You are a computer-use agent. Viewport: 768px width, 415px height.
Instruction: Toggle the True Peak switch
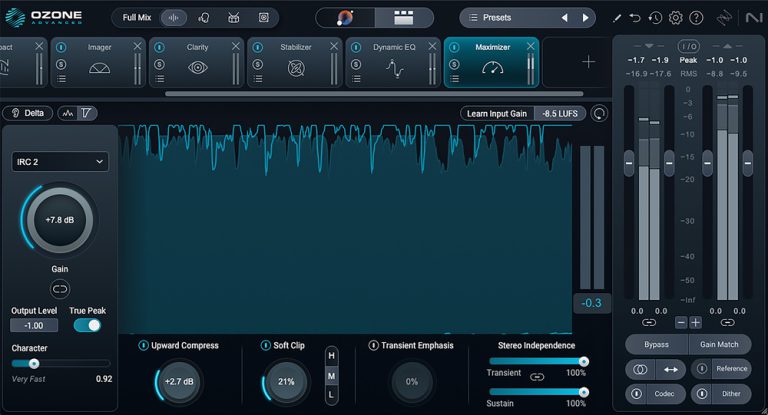coord(87,325)
